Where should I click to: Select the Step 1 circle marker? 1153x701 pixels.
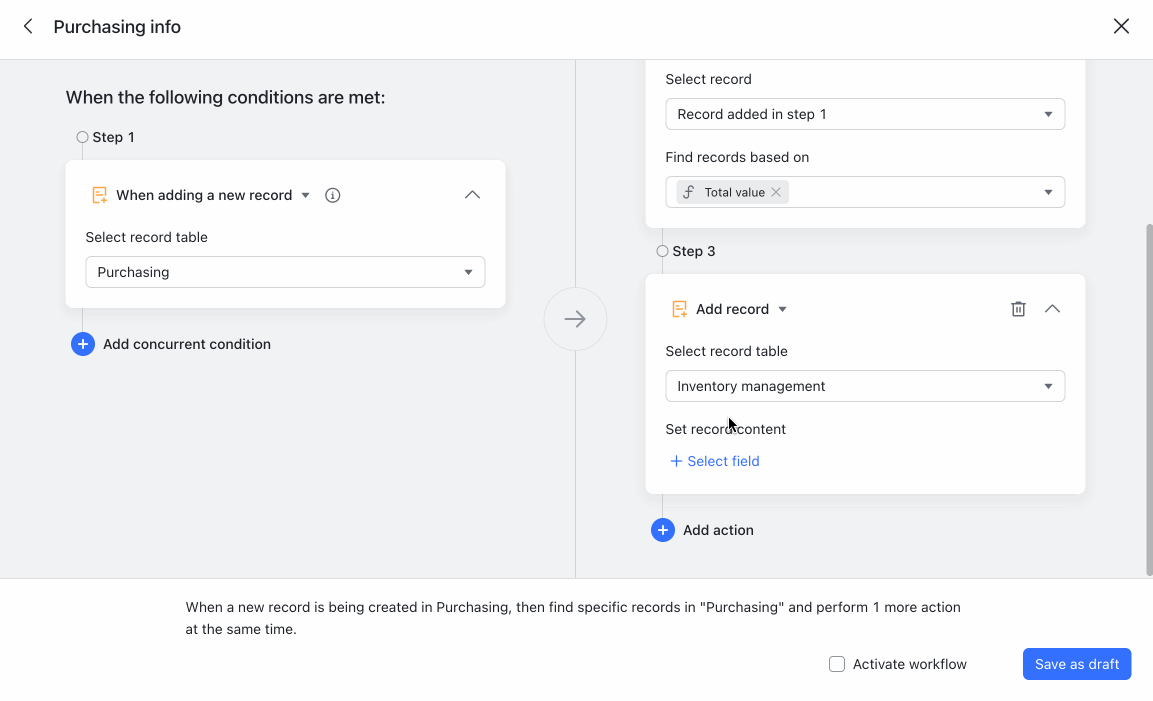tap(81, 137)
